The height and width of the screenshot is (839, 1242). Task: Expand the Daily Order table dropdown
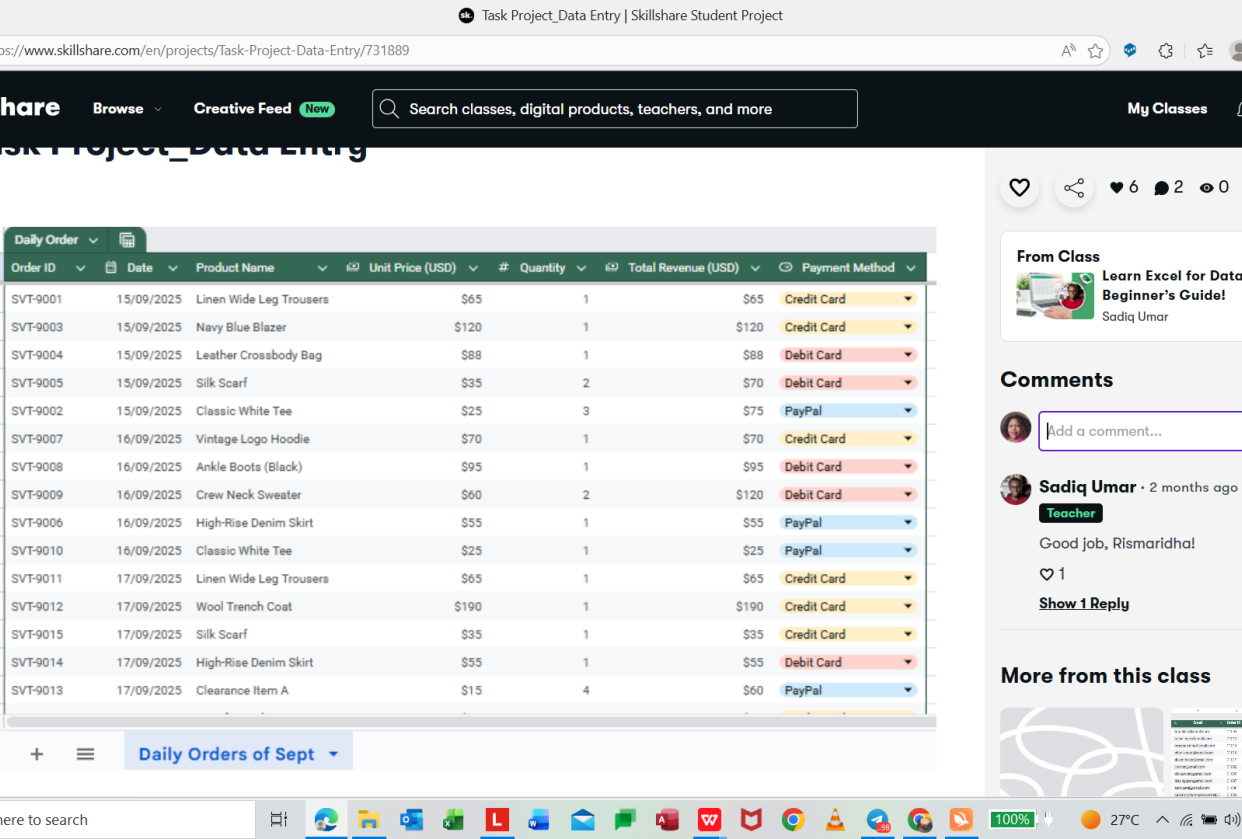click(x=93, y=240)
